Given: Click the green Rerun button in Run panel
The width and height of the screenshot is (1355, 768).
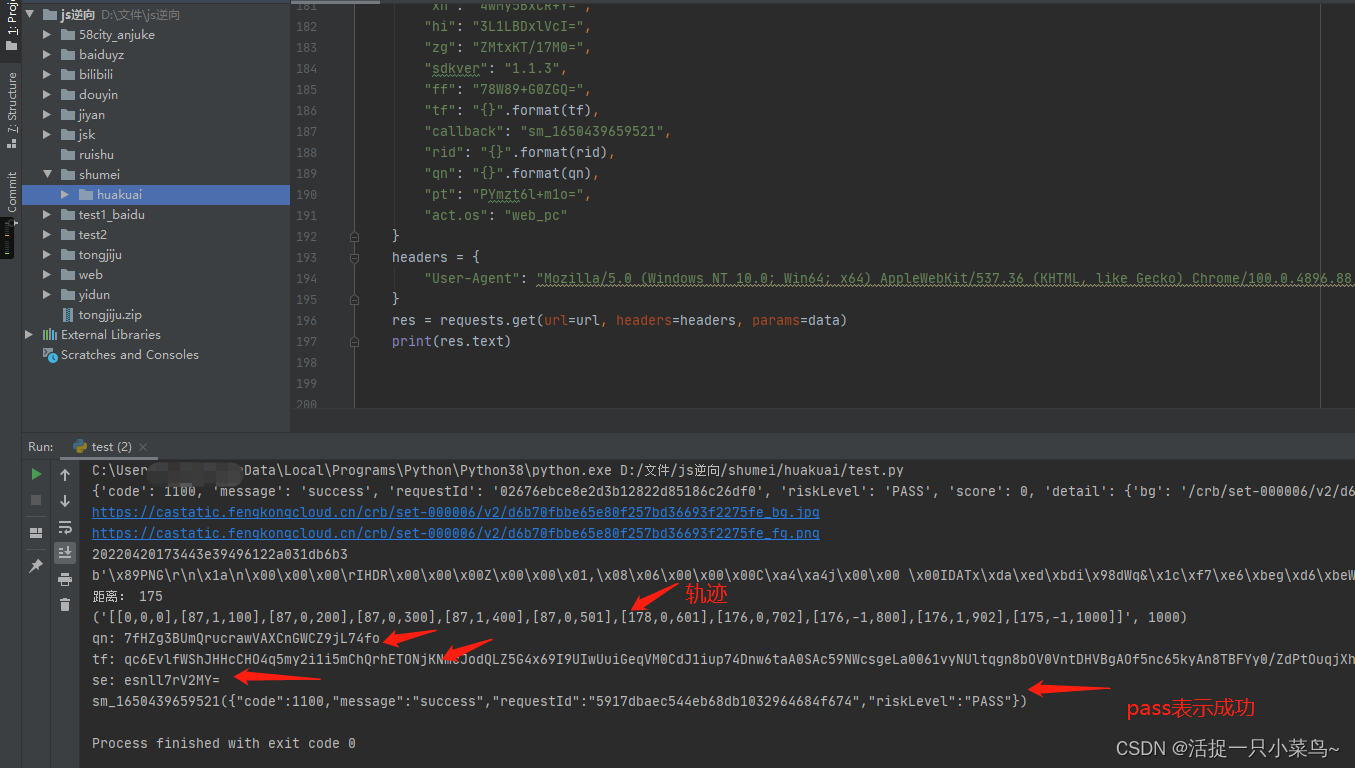Looking at the screenshot, I should (x=36, y=474).
